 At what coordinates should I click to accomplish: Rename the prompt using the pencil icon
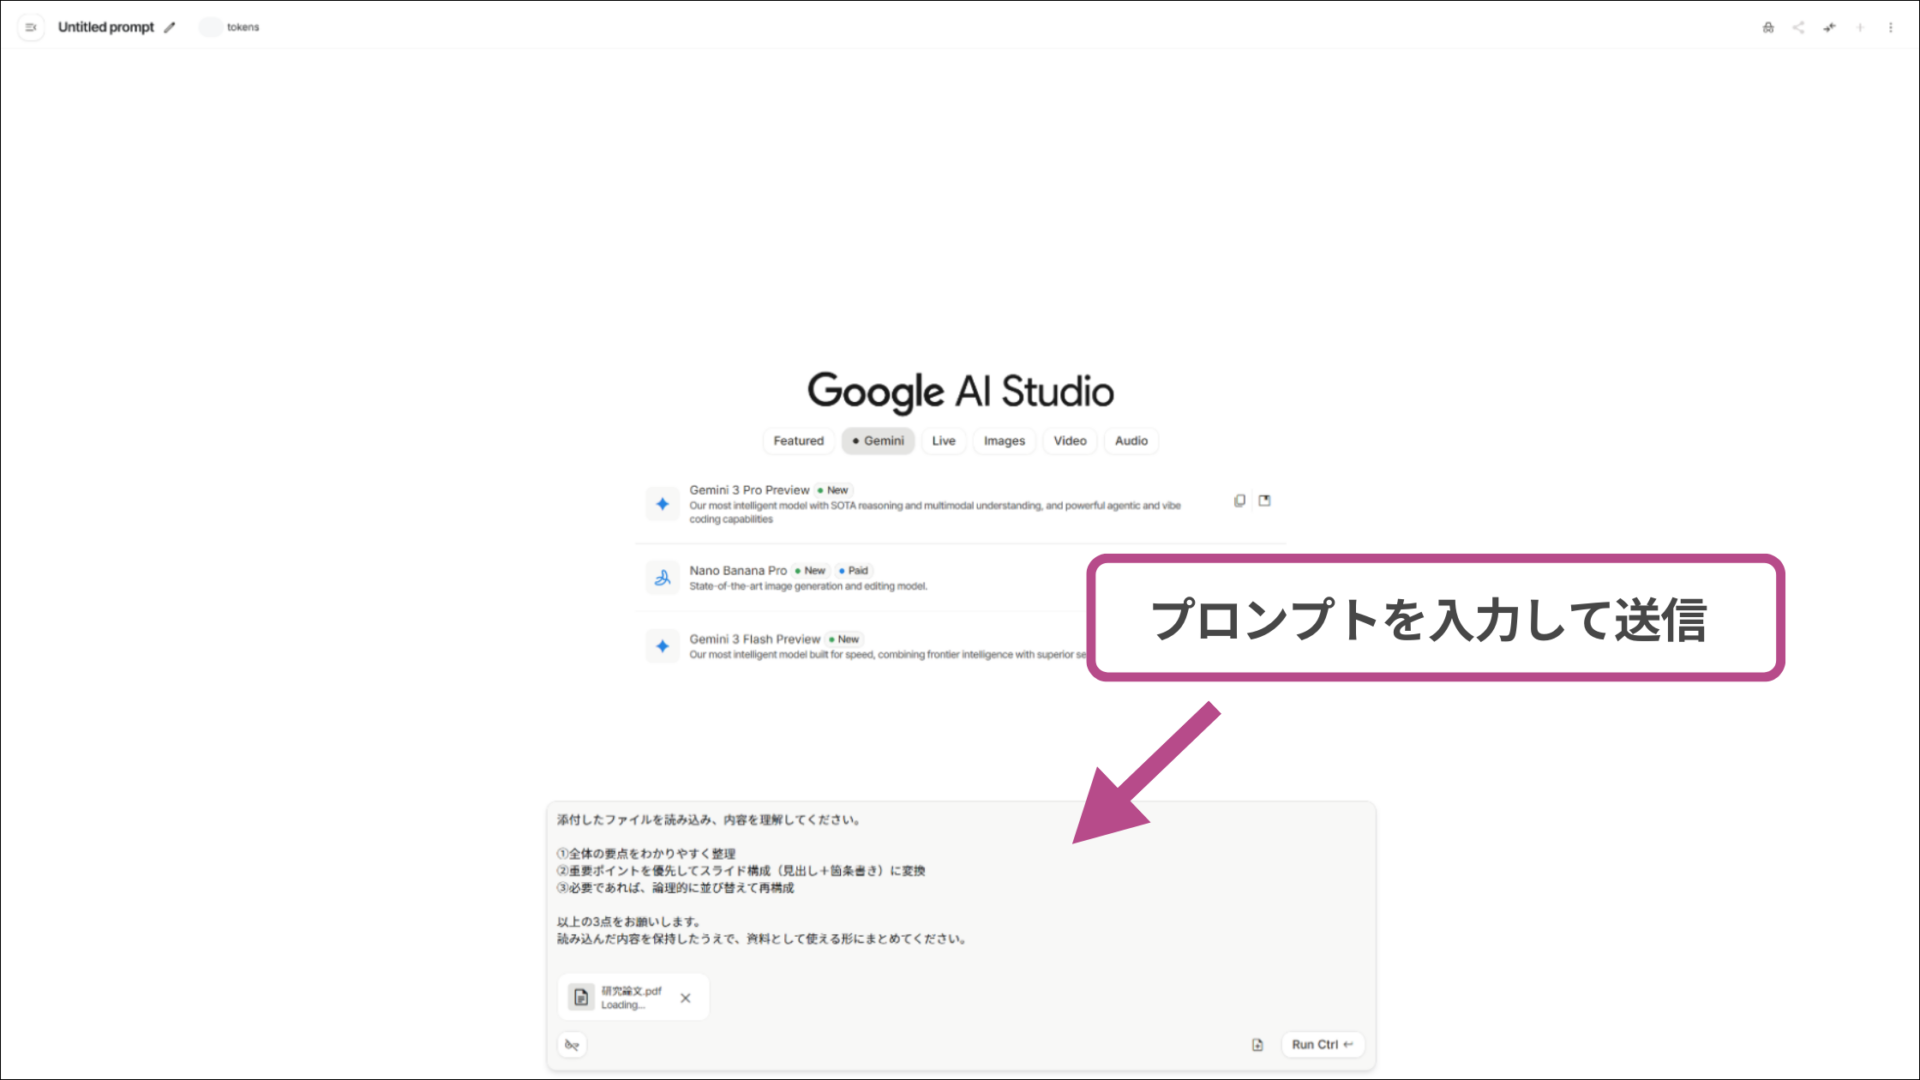(170, 27)
